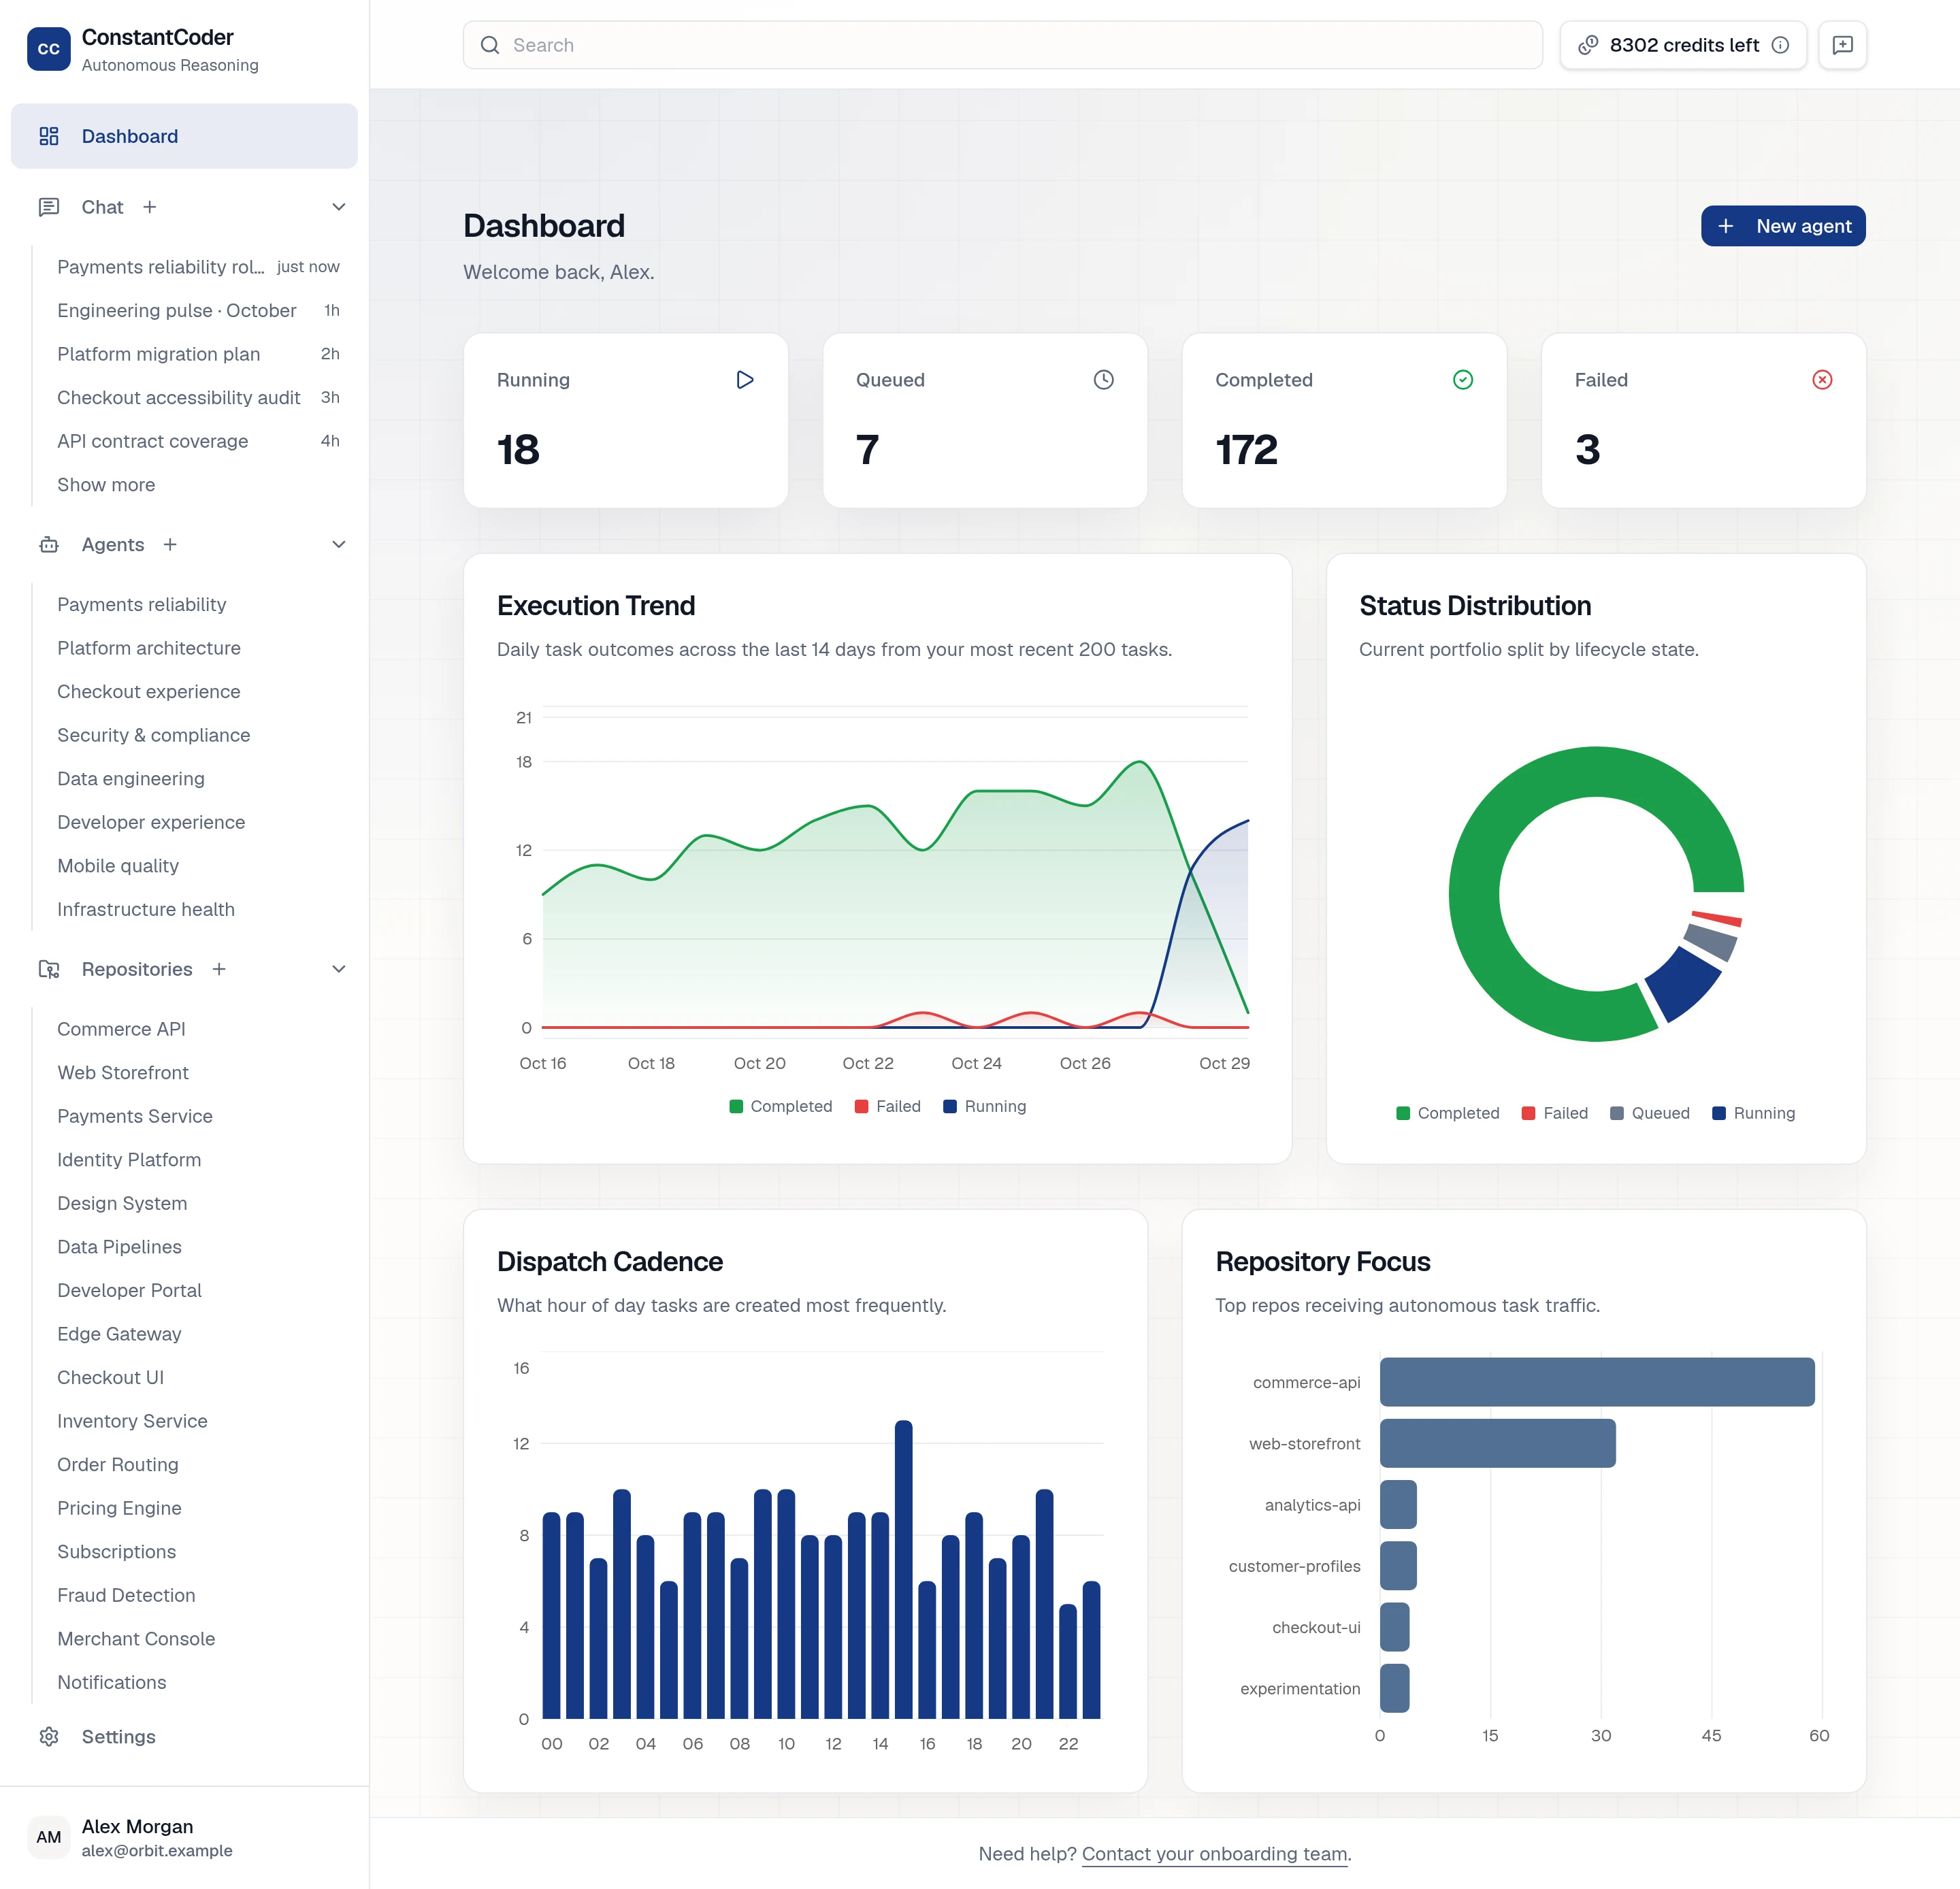Screen dimensions: 1960x1889
Task: Toggle Completed in Status Distribution legend
Action: click(x=1448, y=1113)
